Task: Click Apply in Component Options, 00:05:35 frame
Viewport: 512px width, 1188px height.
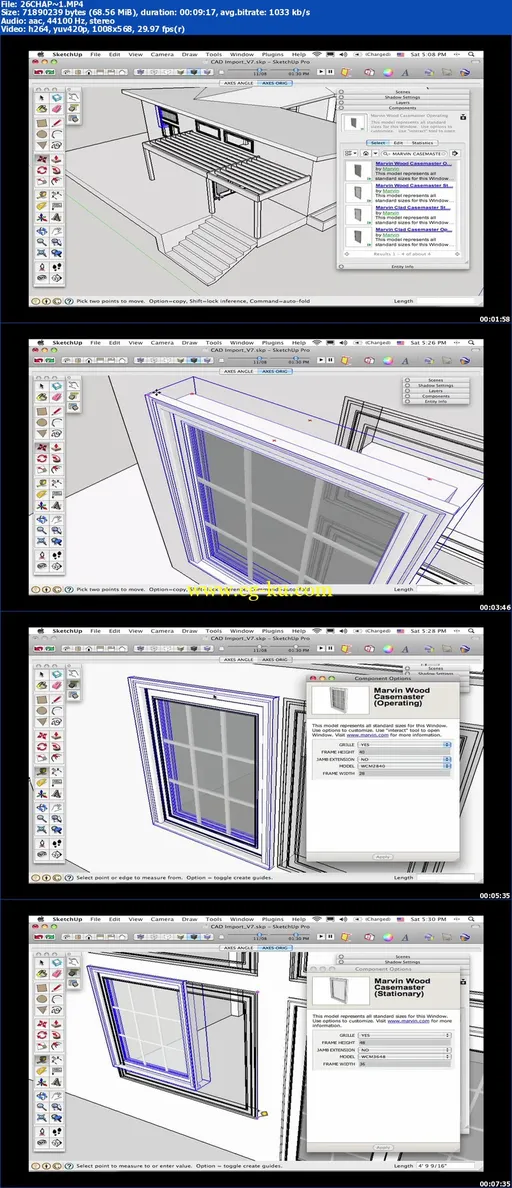Action: point(383,857)
